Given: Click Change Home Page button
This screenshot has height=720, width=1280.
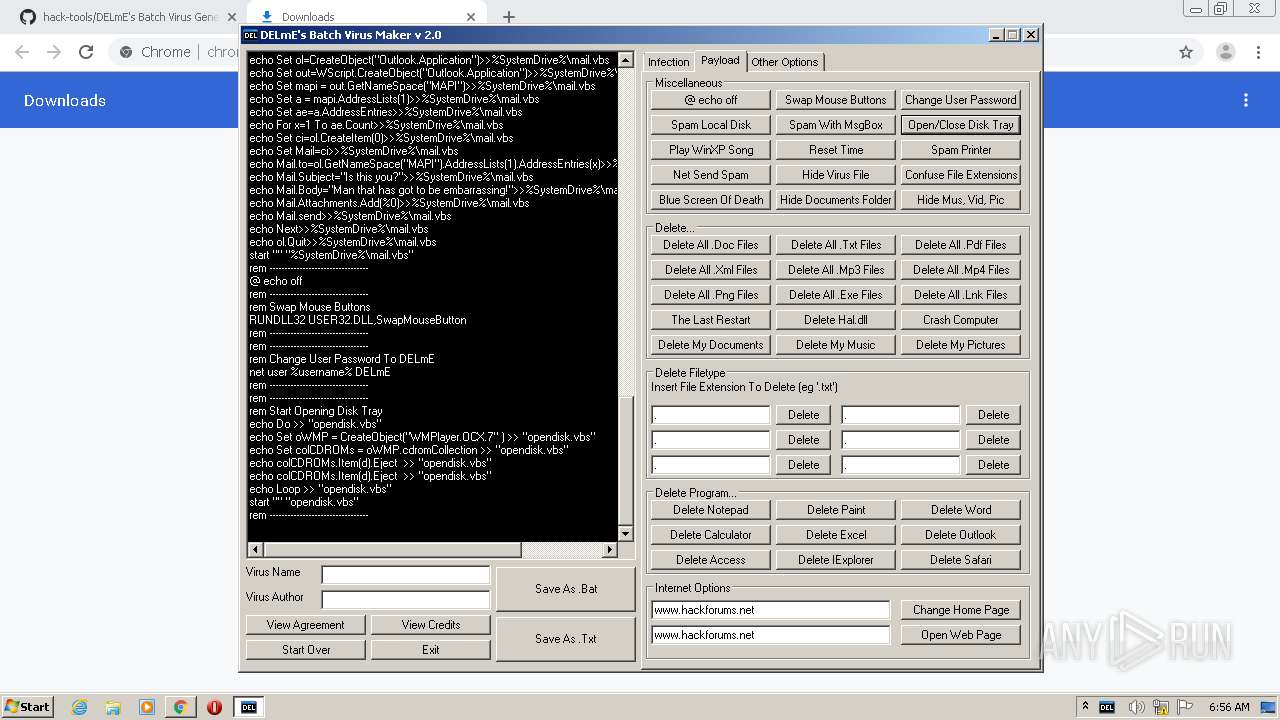Looking at the screenshot, I should tap(961, 610).
